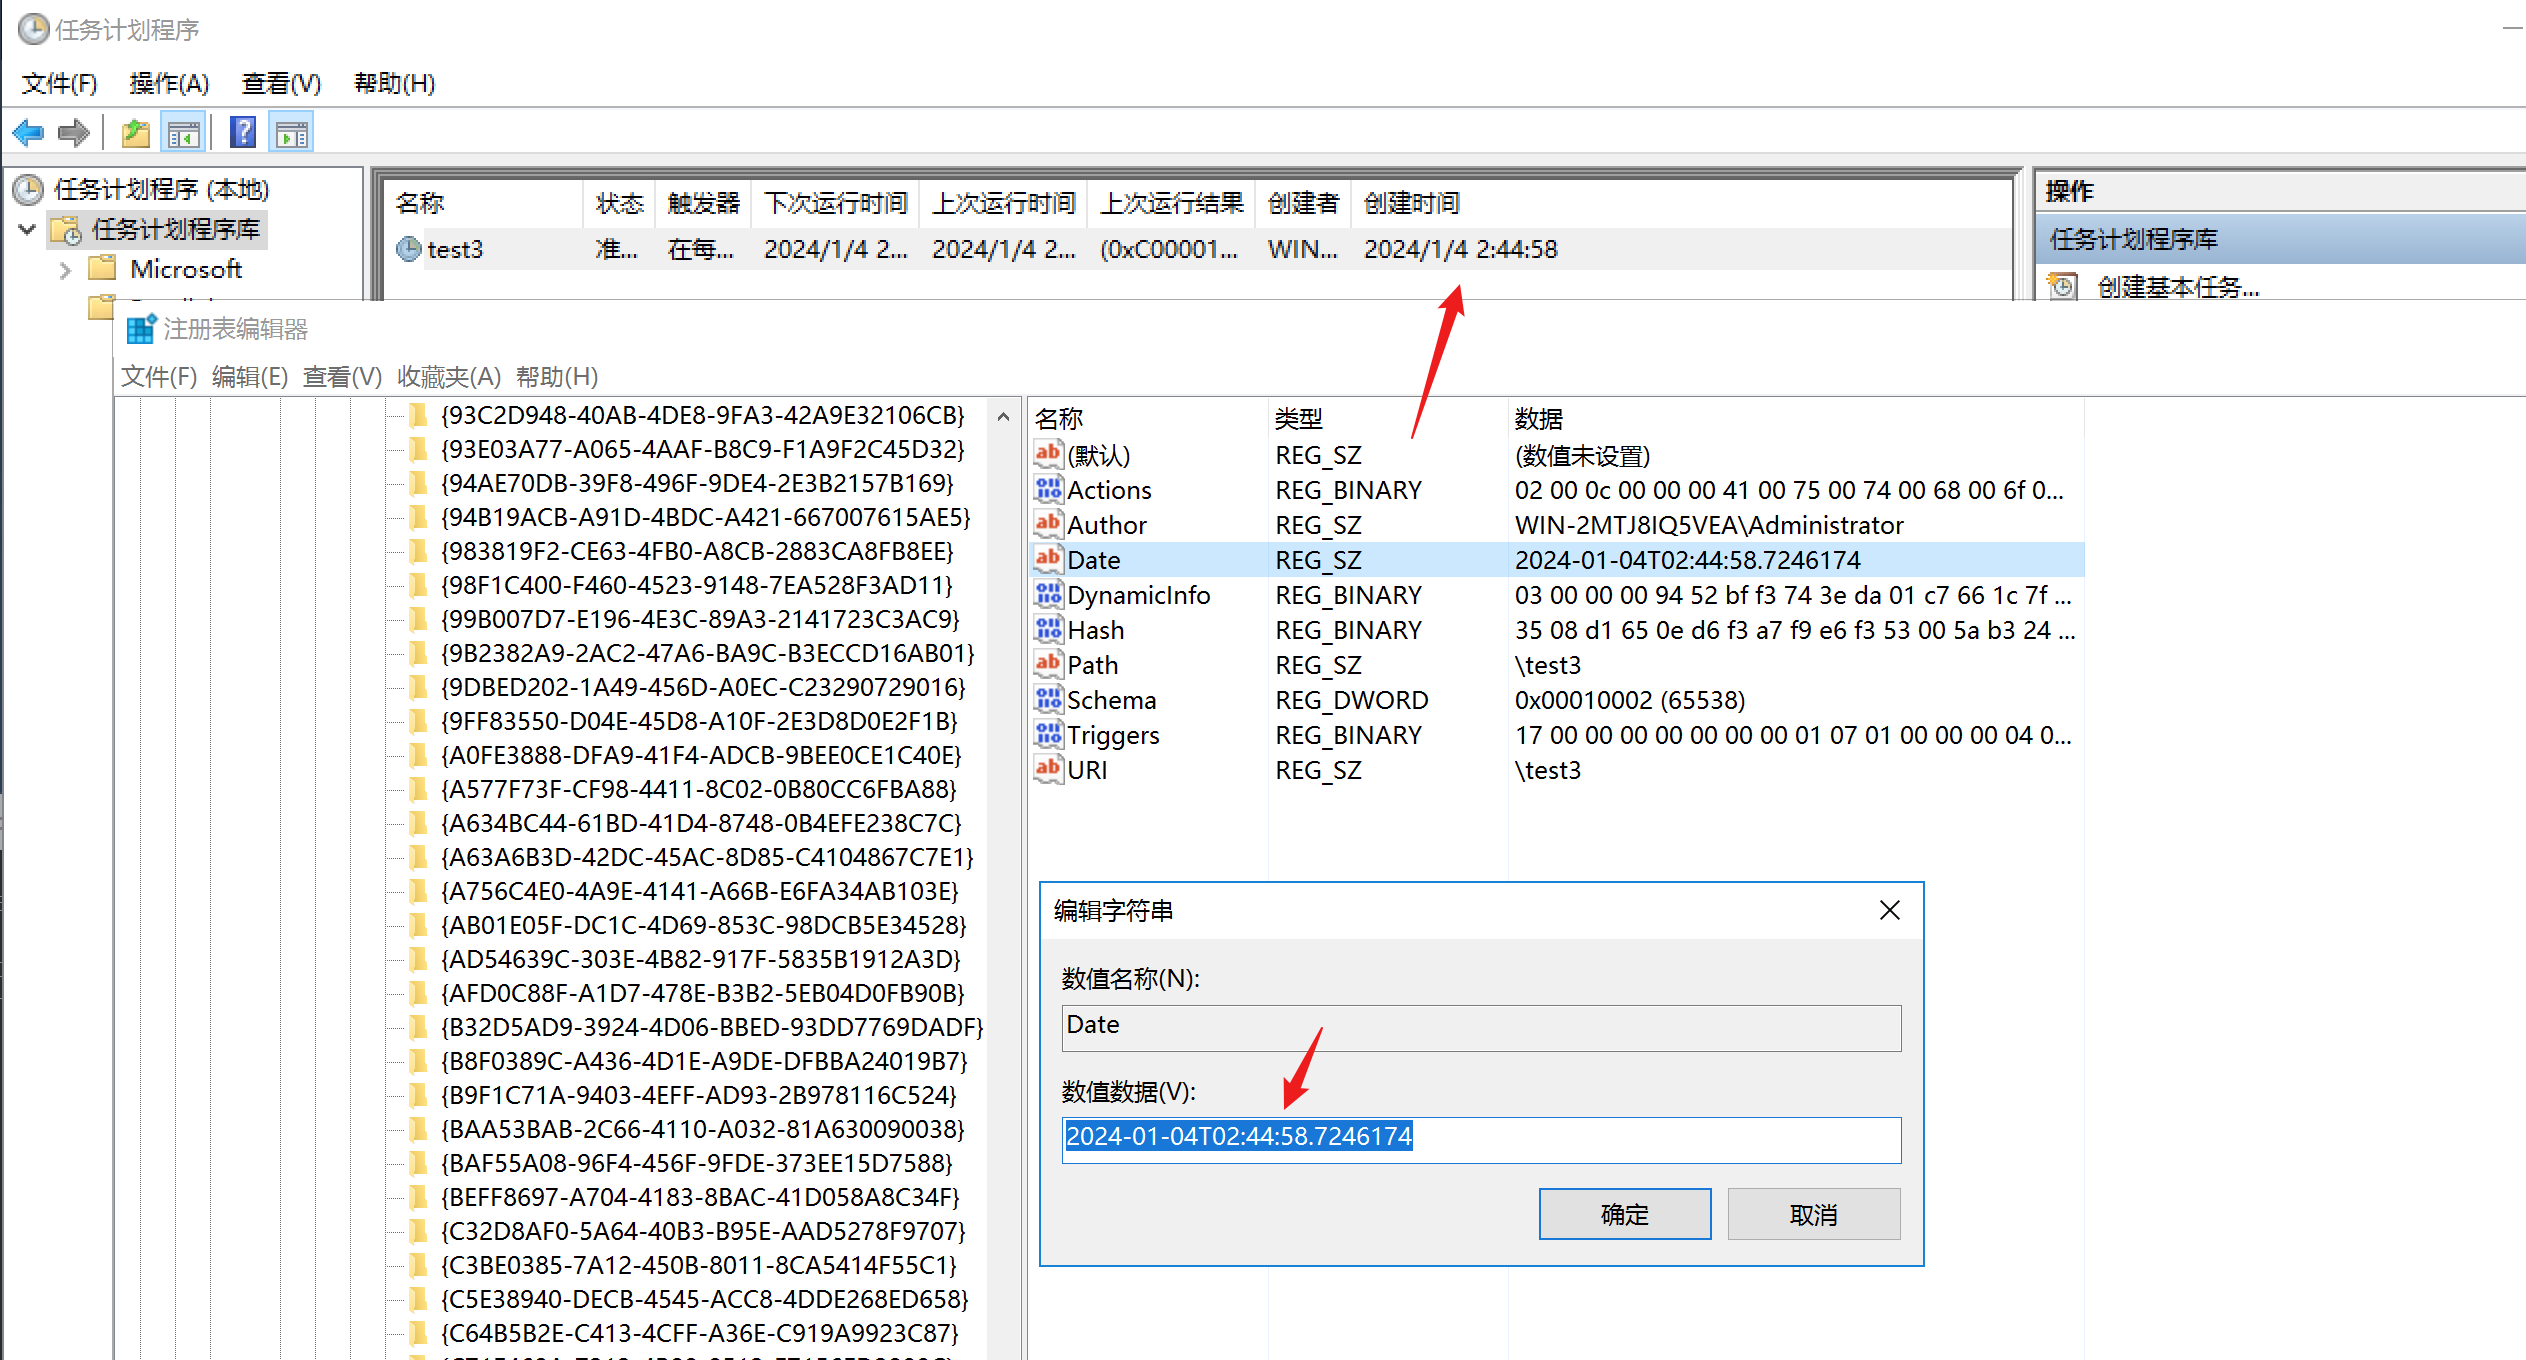Collapse the 任务计划程序库 tree node
This screenshot has width=2526, height=1360.
[28, 230]
